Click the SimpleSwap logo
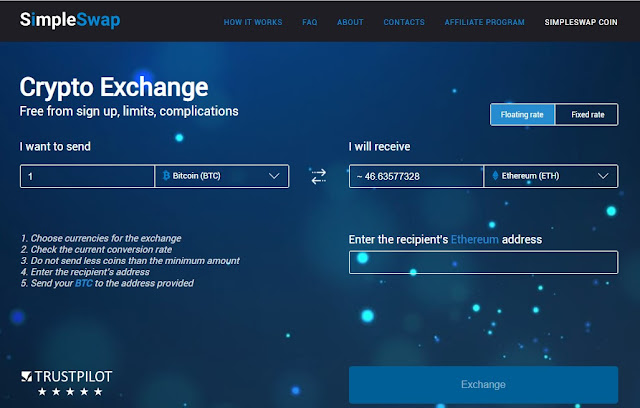Image resolution: width=640 pixels, height=408 pixels. [70, 20]
